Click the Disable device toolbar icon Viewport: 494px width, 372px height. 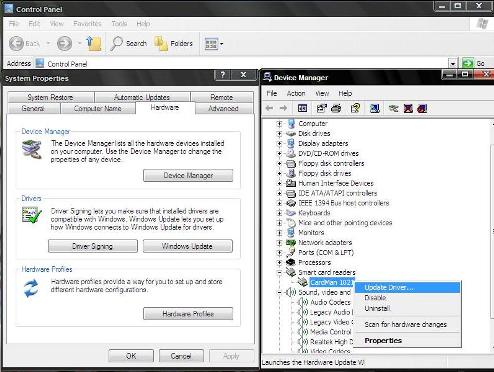coord(408,108)
